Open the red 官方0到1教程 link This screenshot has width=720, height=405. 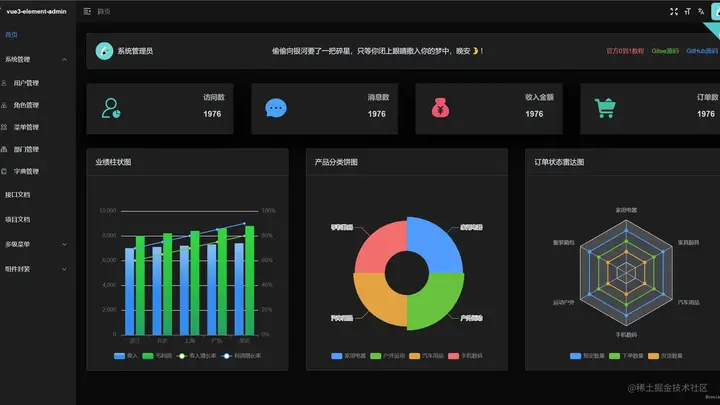click(625, 51)
